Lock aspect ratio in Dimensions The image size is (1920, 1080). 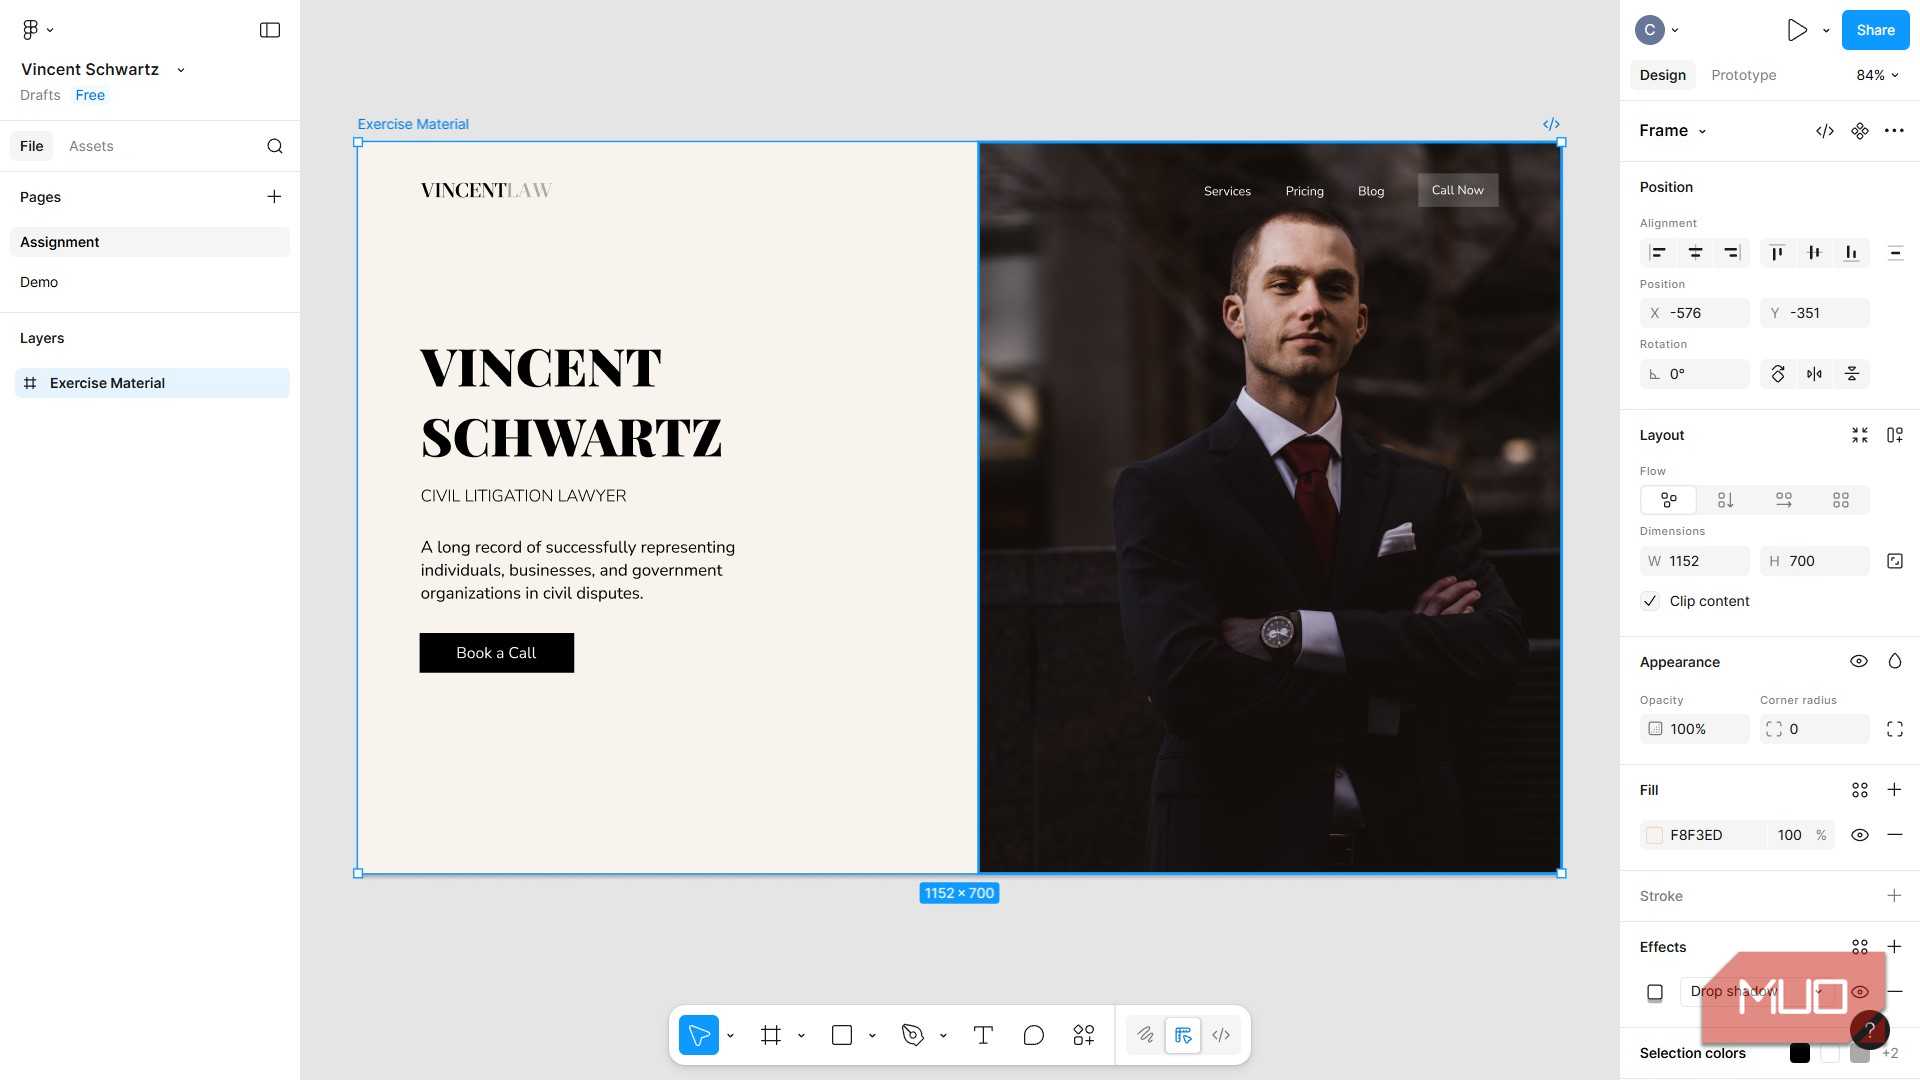[1895, 561]
